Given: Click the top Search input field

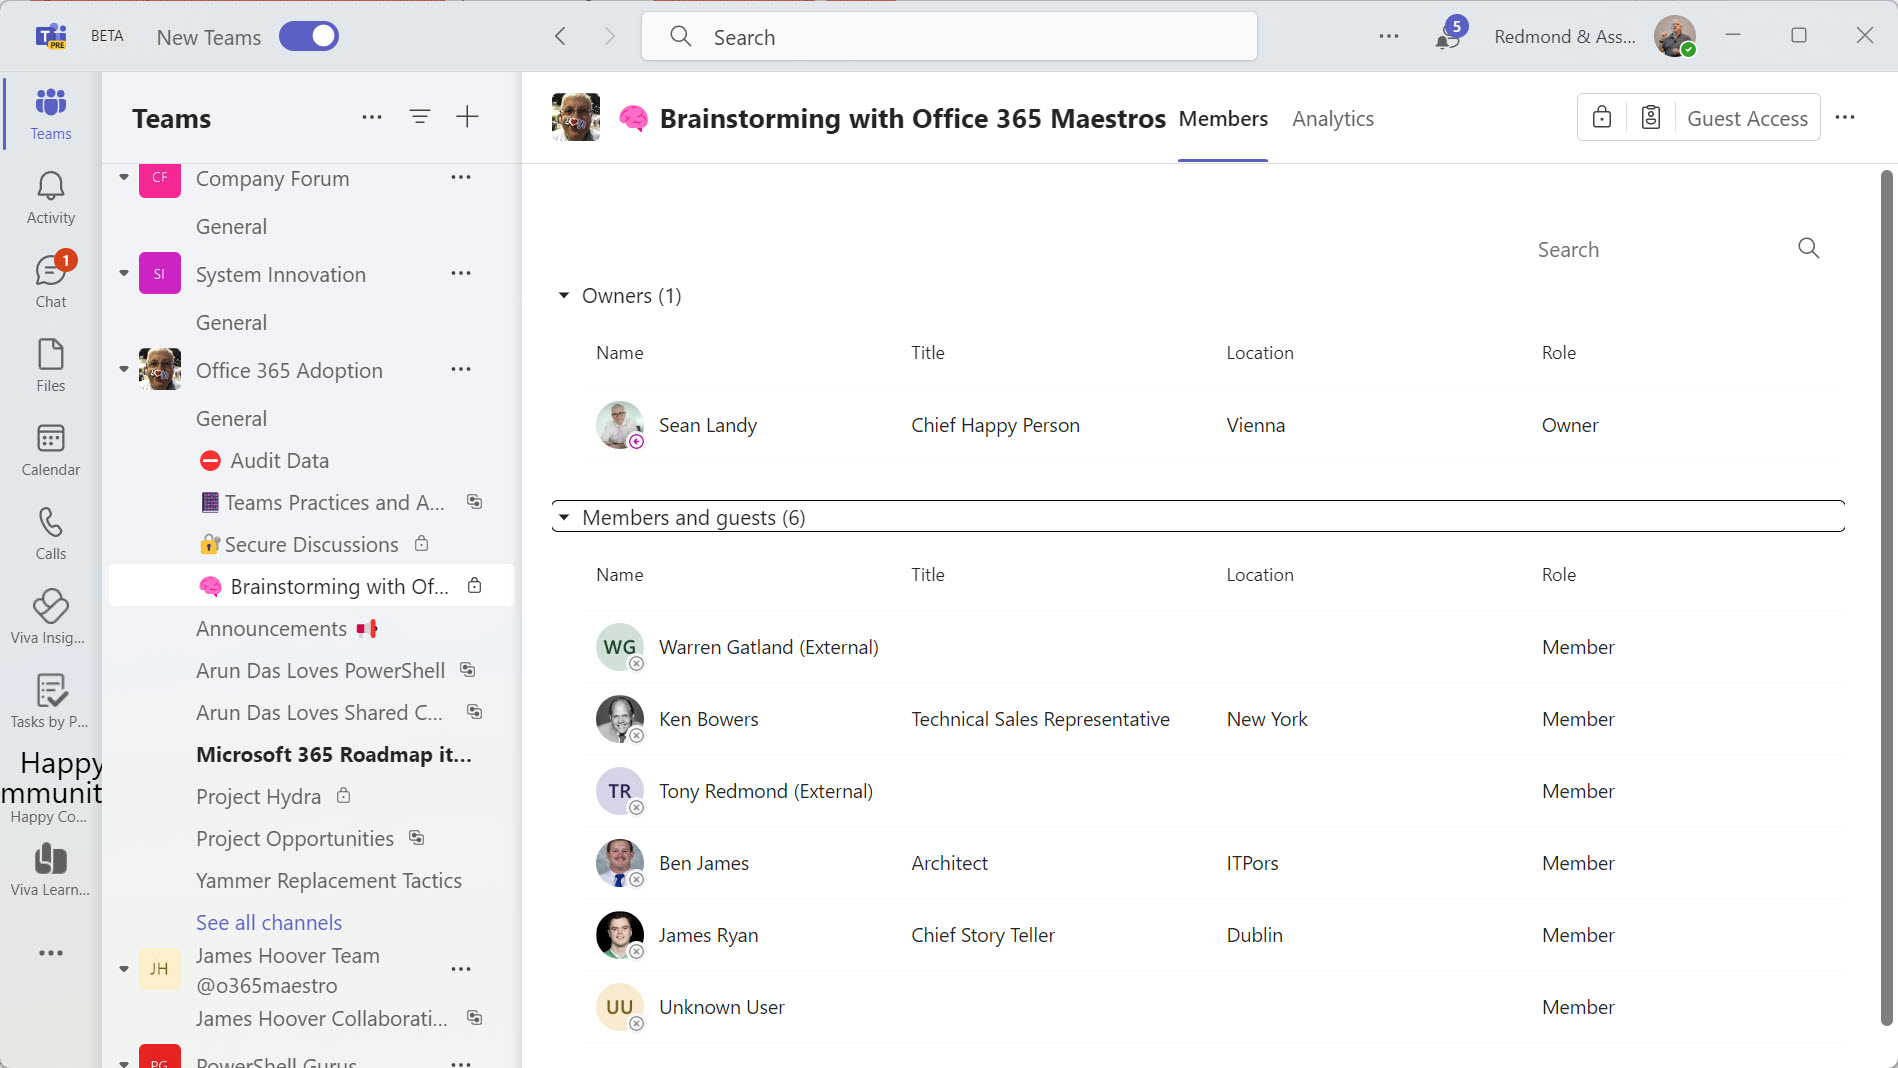Looking at the screenshot, I should click(x=950, y=37).
